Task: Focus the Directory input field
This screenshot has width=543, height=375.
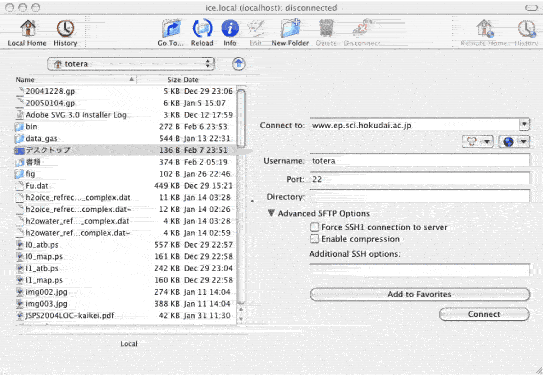Action: [419, 196]
